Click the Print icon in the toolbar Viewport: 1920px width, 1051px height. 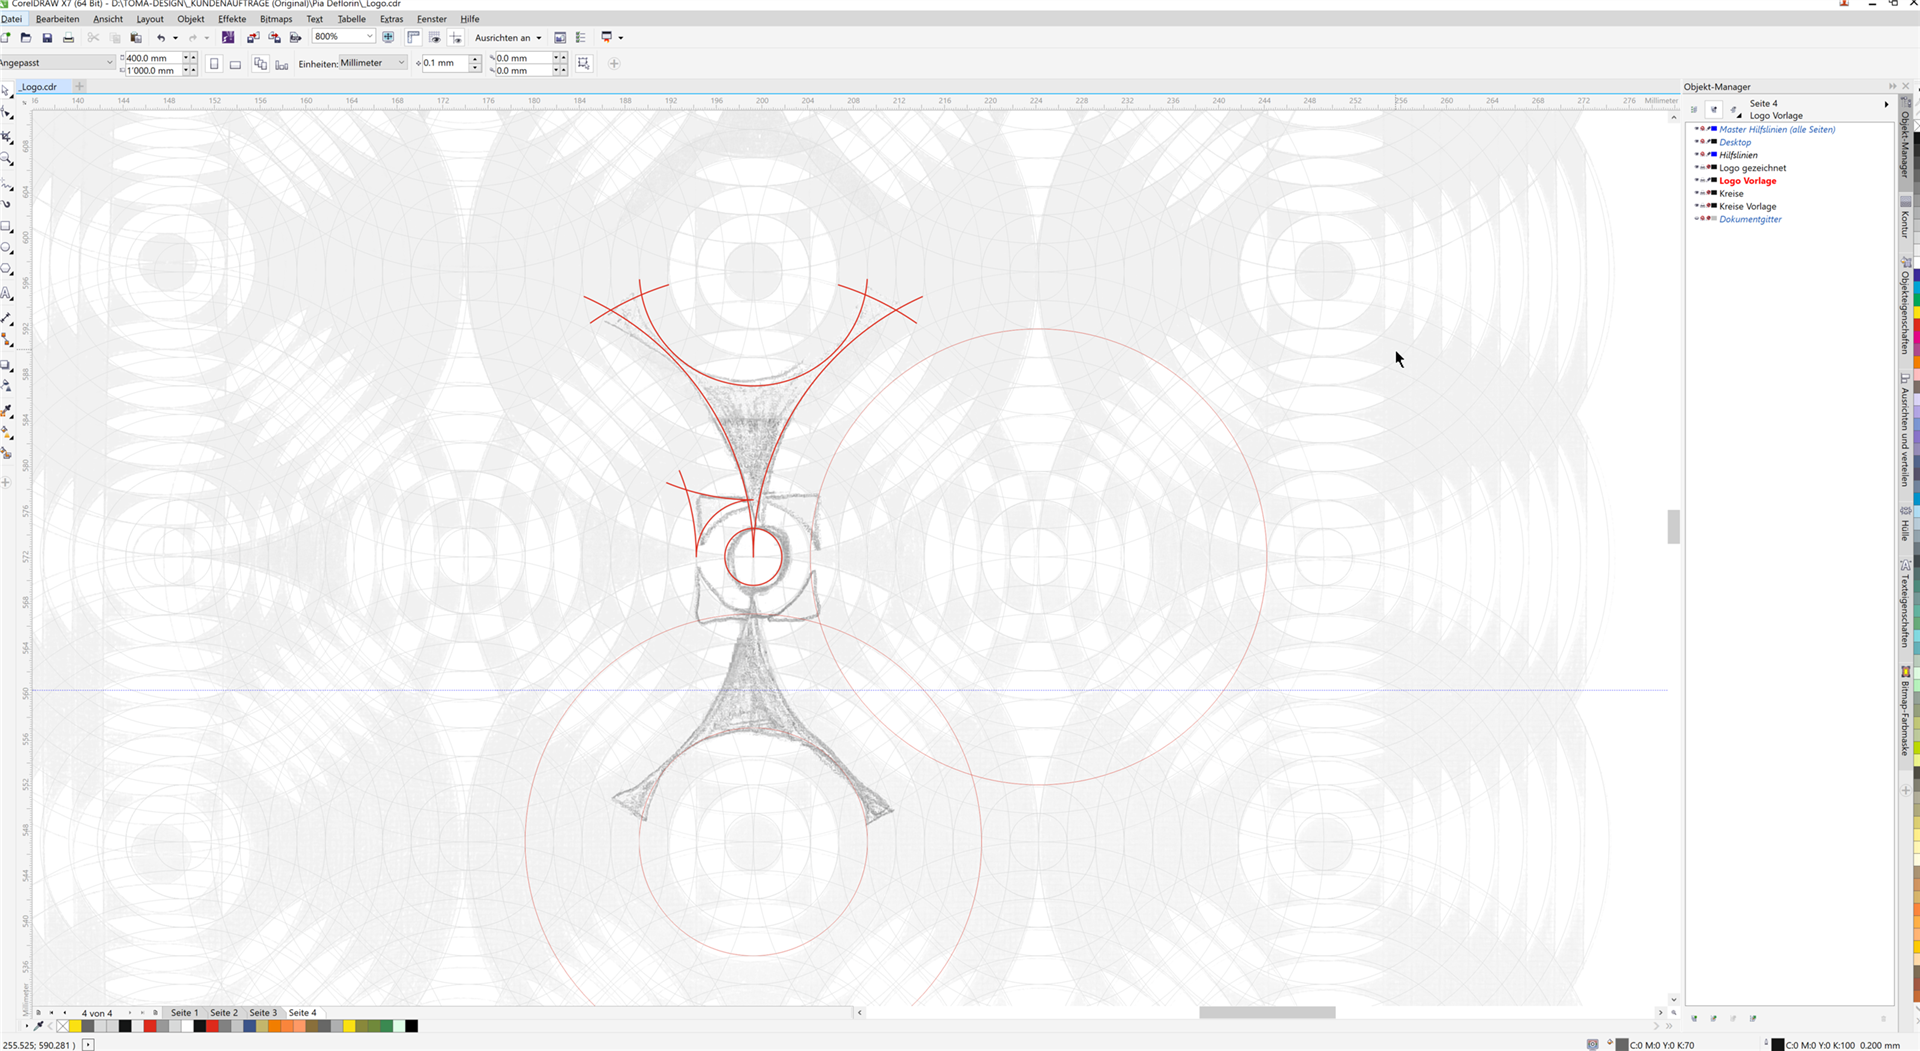point(68,38)
